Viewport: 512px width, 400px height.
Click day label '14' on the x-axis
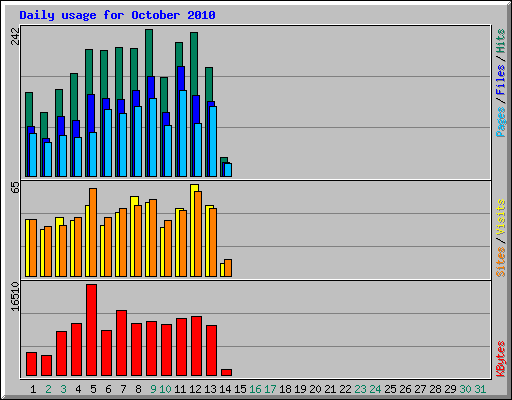pyautogui.click(x=225, y=389)
